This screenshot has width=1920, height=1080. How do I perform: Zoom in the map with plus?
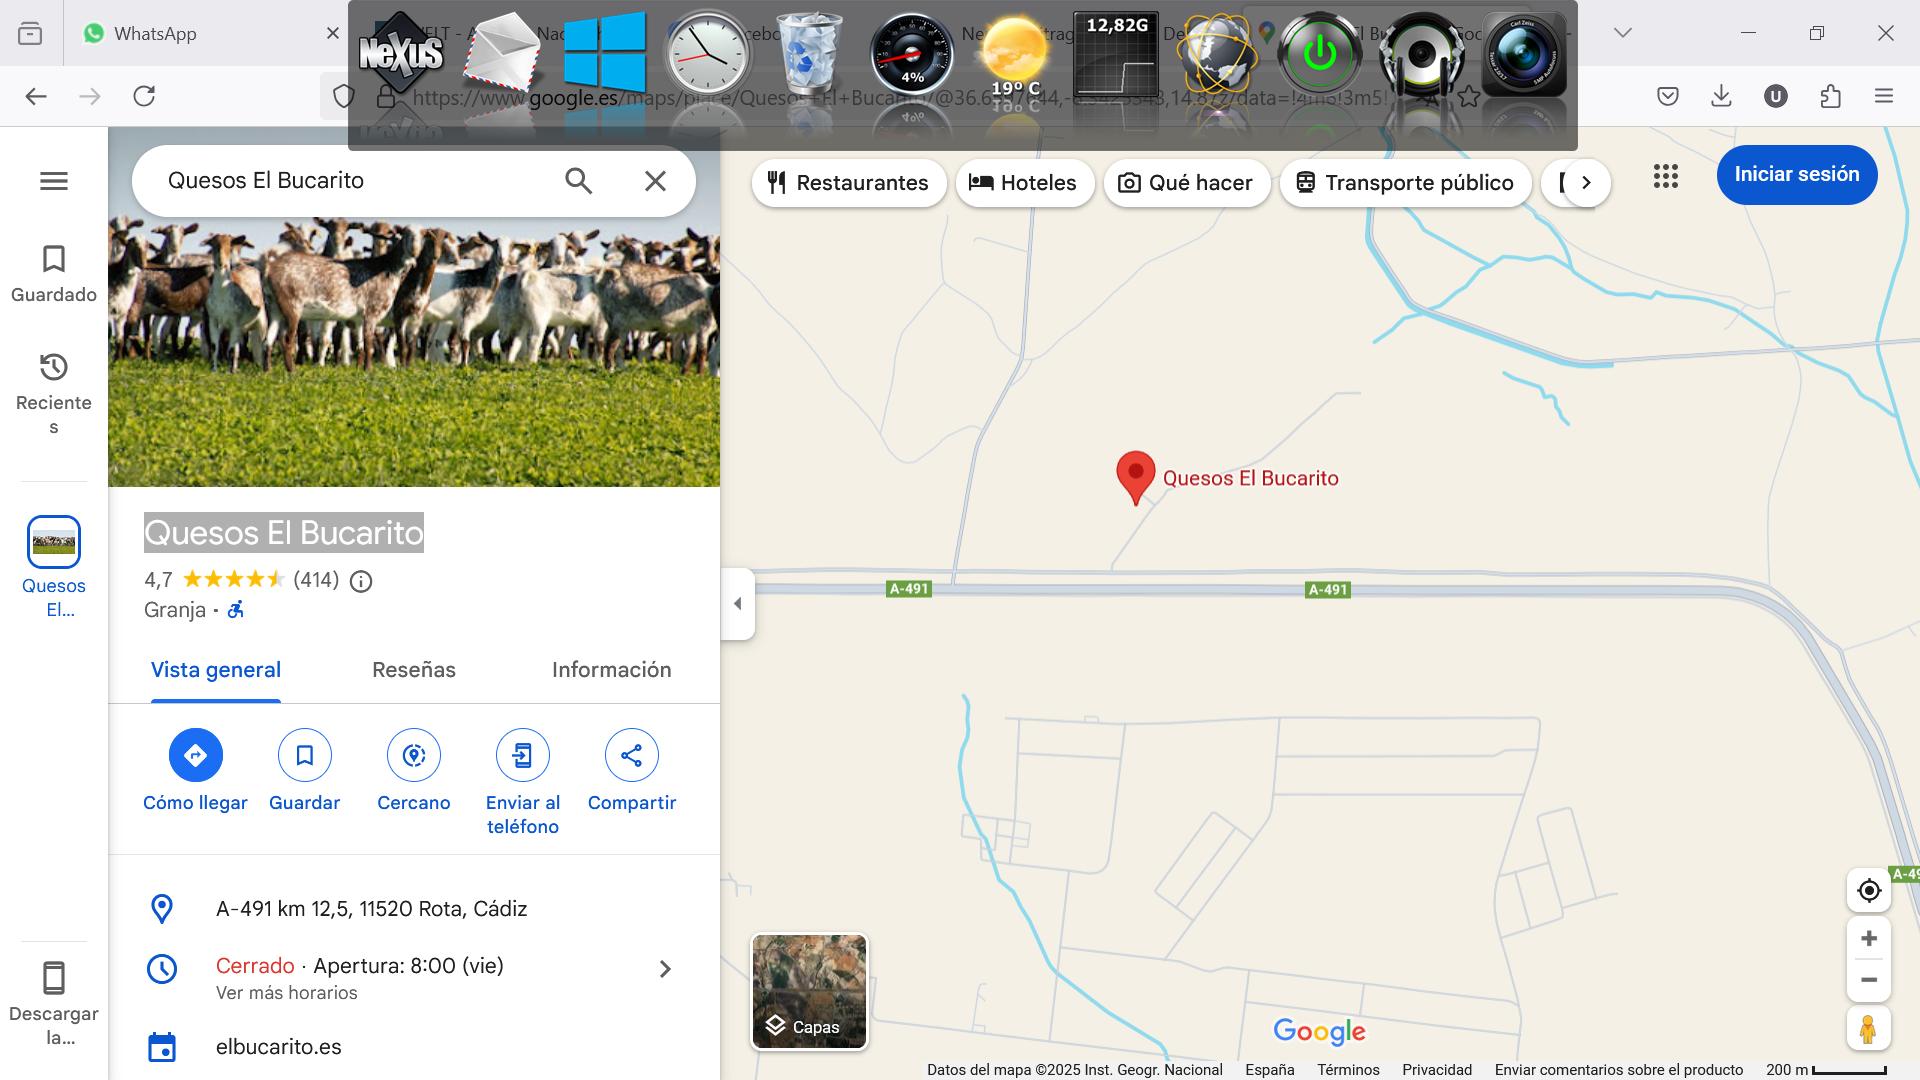pyautogui.click(x=1868, y=938)
